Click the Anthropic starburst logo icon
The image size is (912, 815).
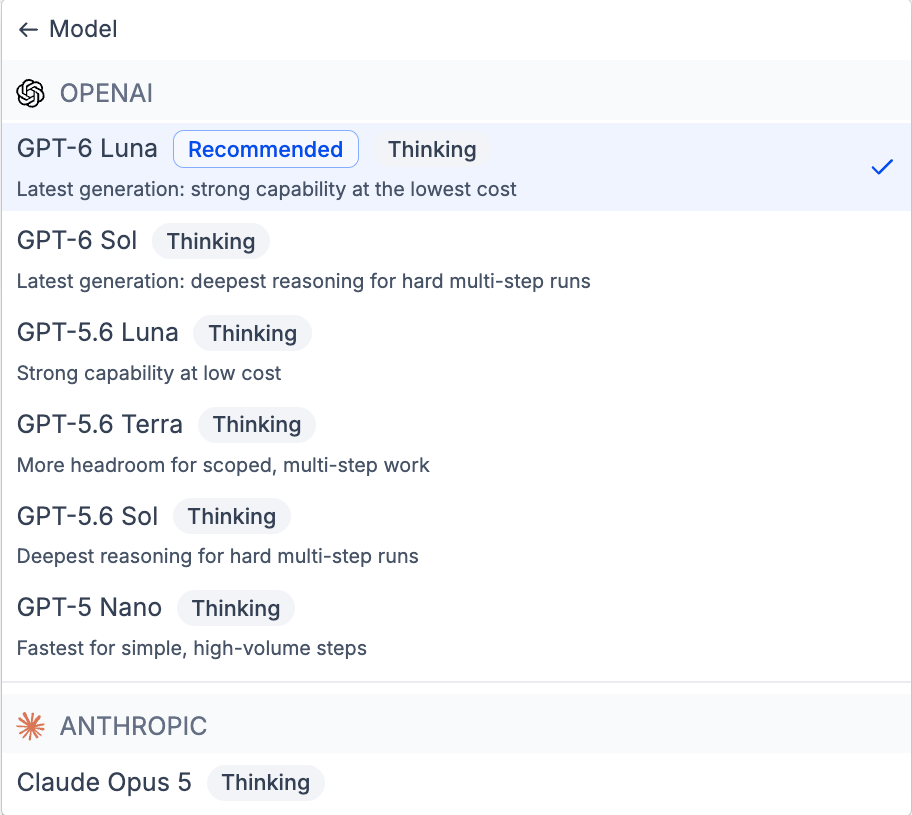point(31,726)
